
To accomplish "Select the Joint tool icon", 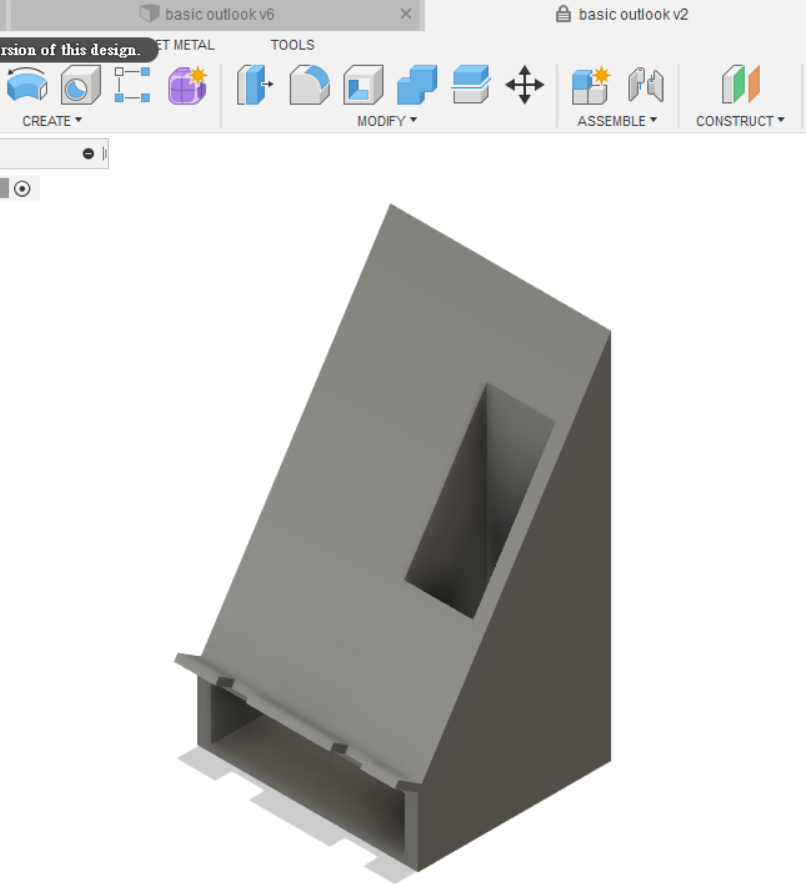I will (646, 85).
